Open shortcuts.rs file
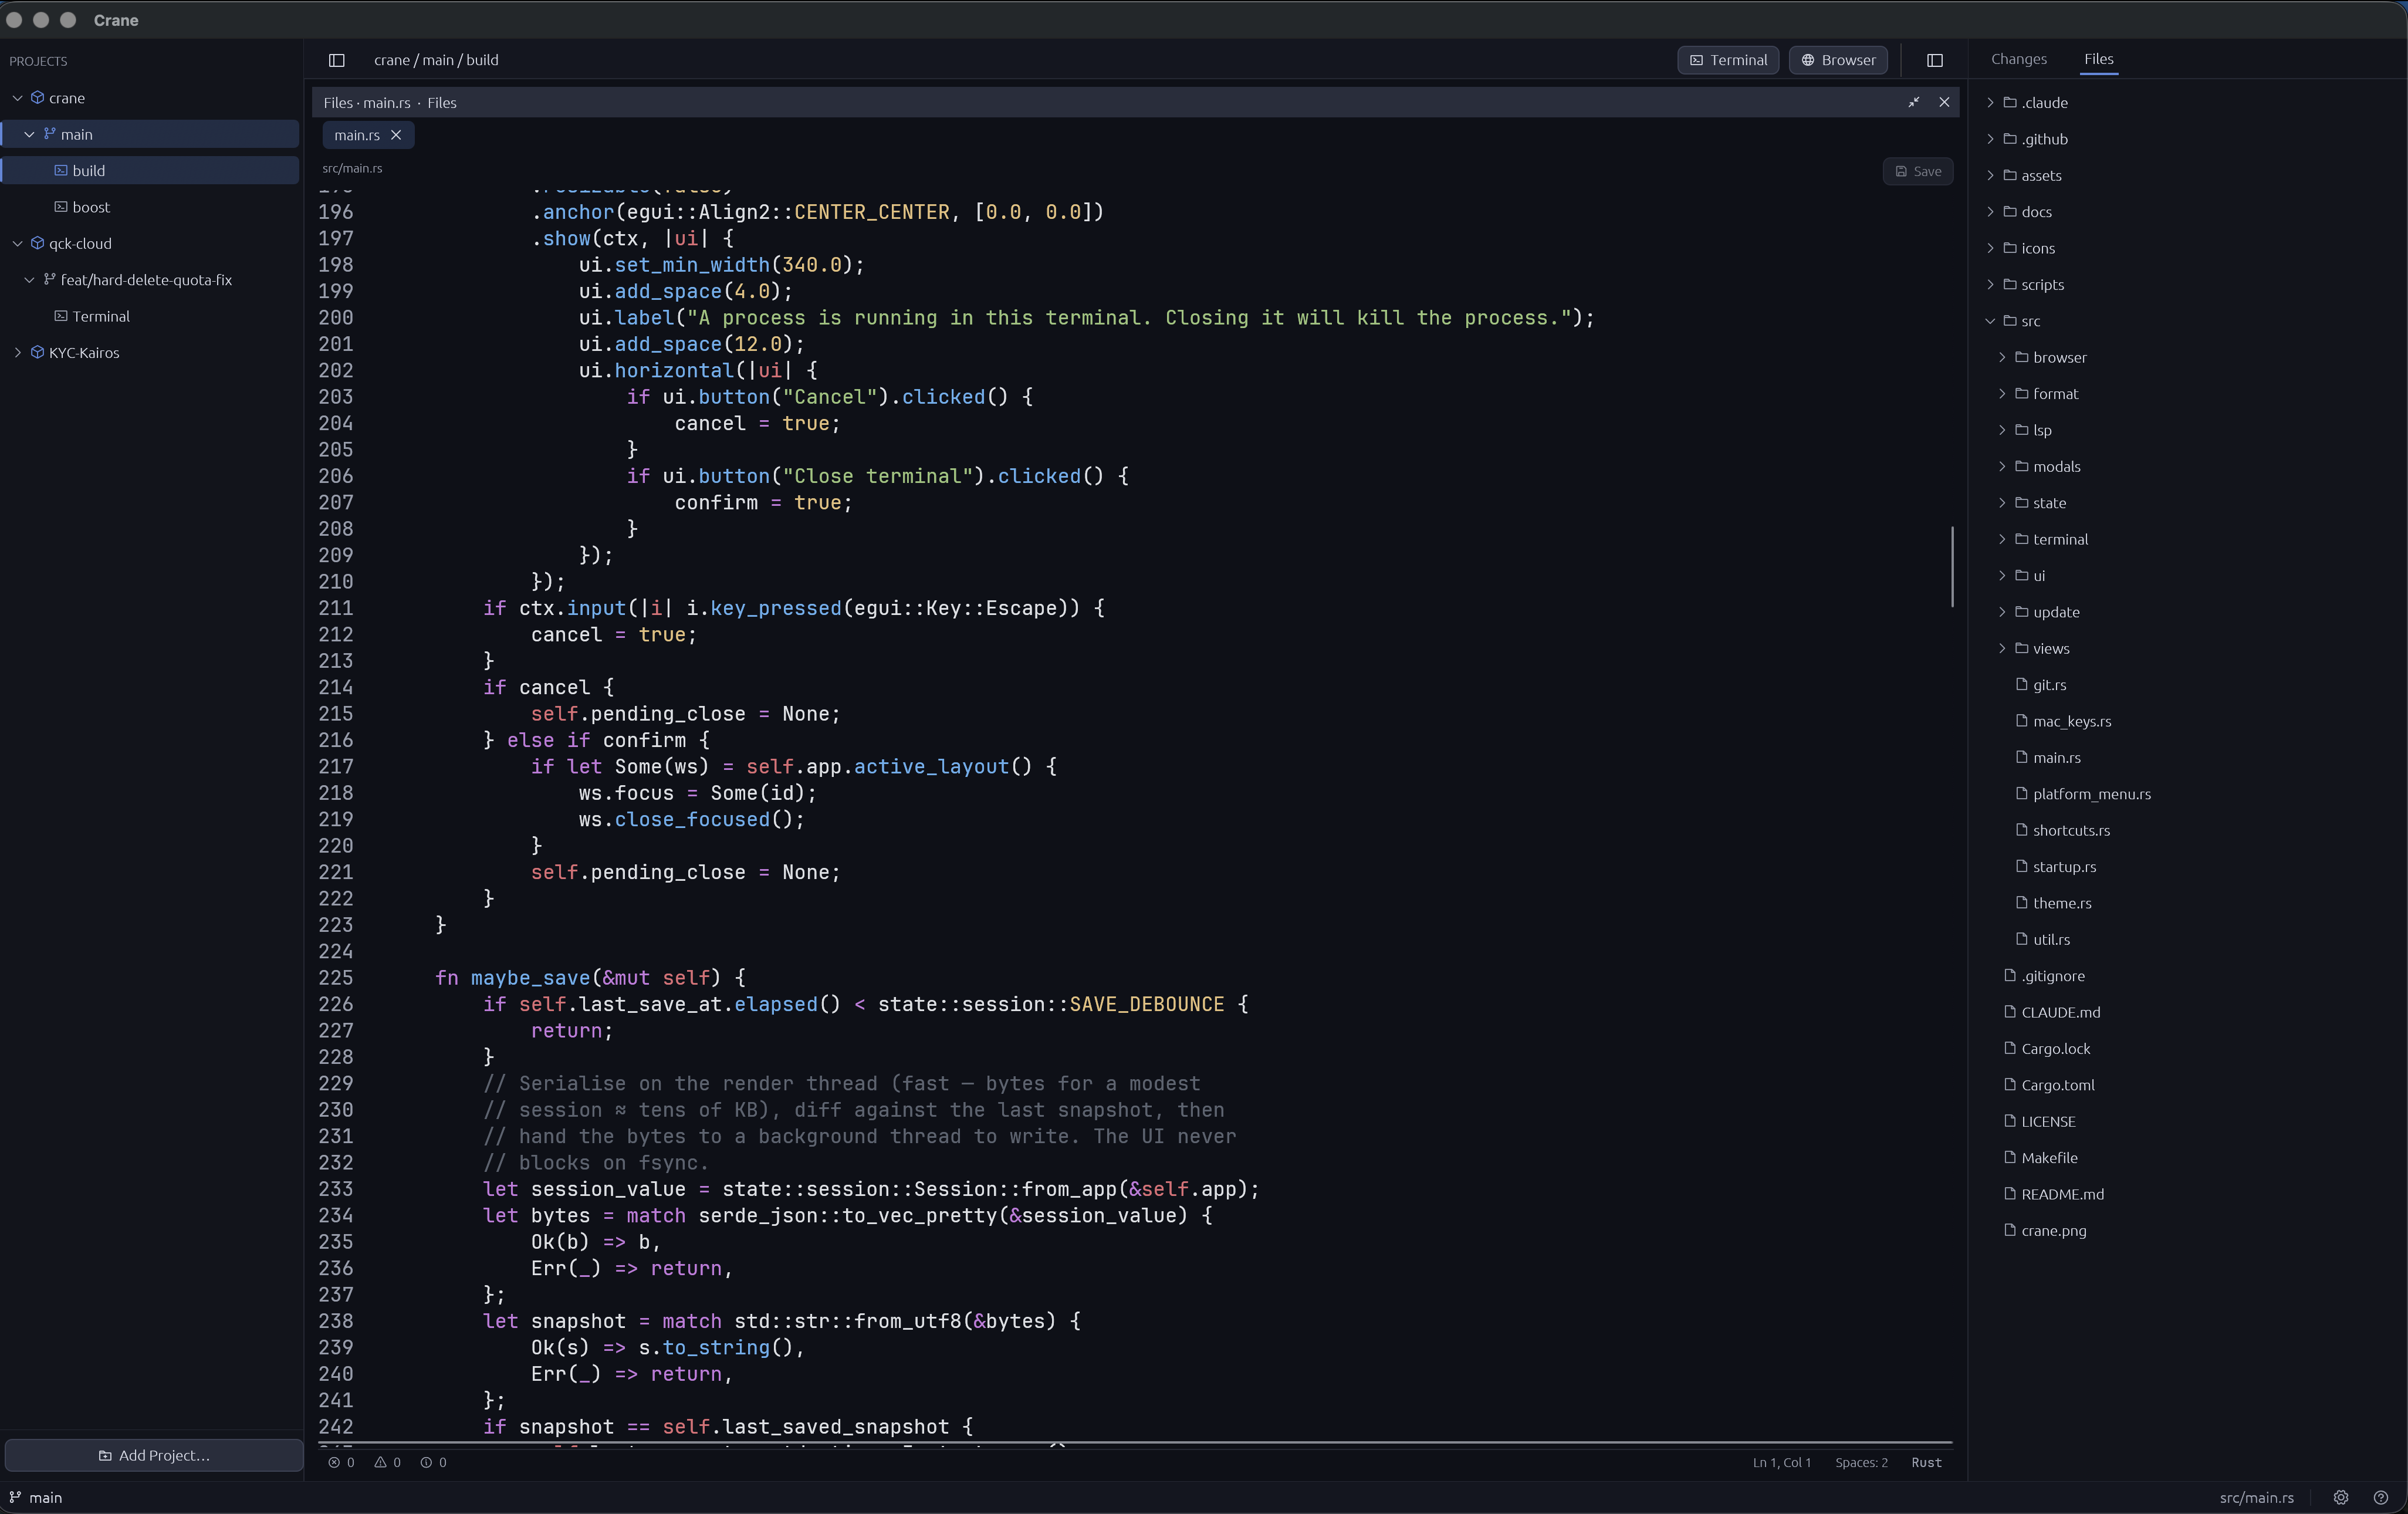 tap(2071, 830)
